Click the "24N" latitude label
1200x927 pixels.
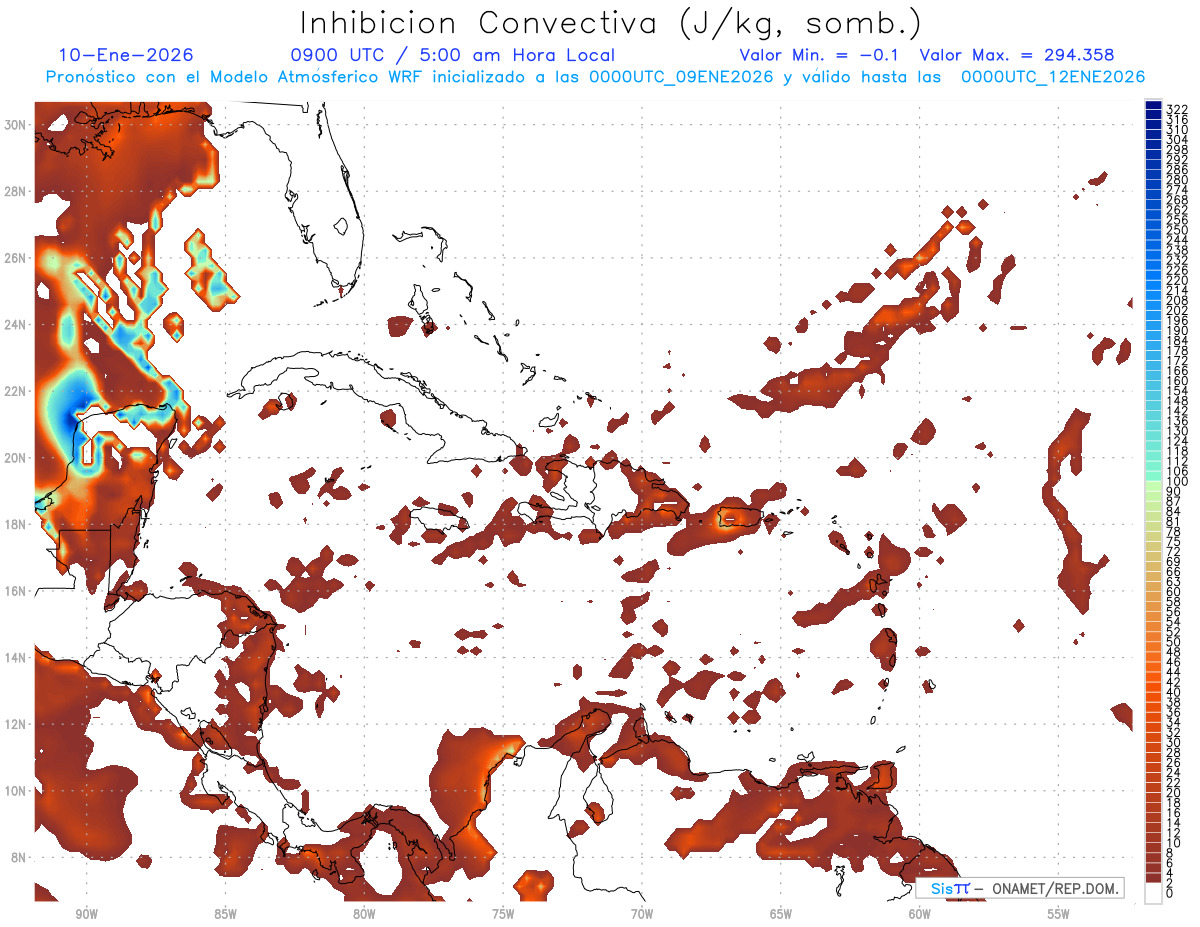[x=17, y=324]
